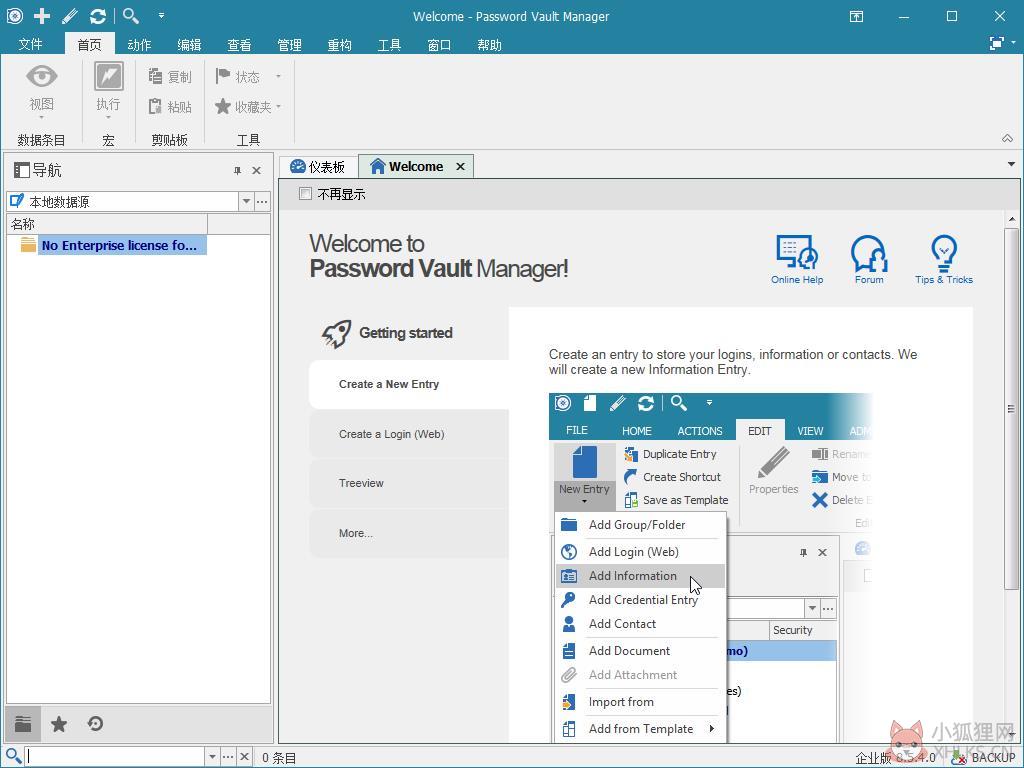Switch to the 重构 ribbon tab
Image resolution: width=1024 pixels, height=768 pixels.
coord(340,44)
